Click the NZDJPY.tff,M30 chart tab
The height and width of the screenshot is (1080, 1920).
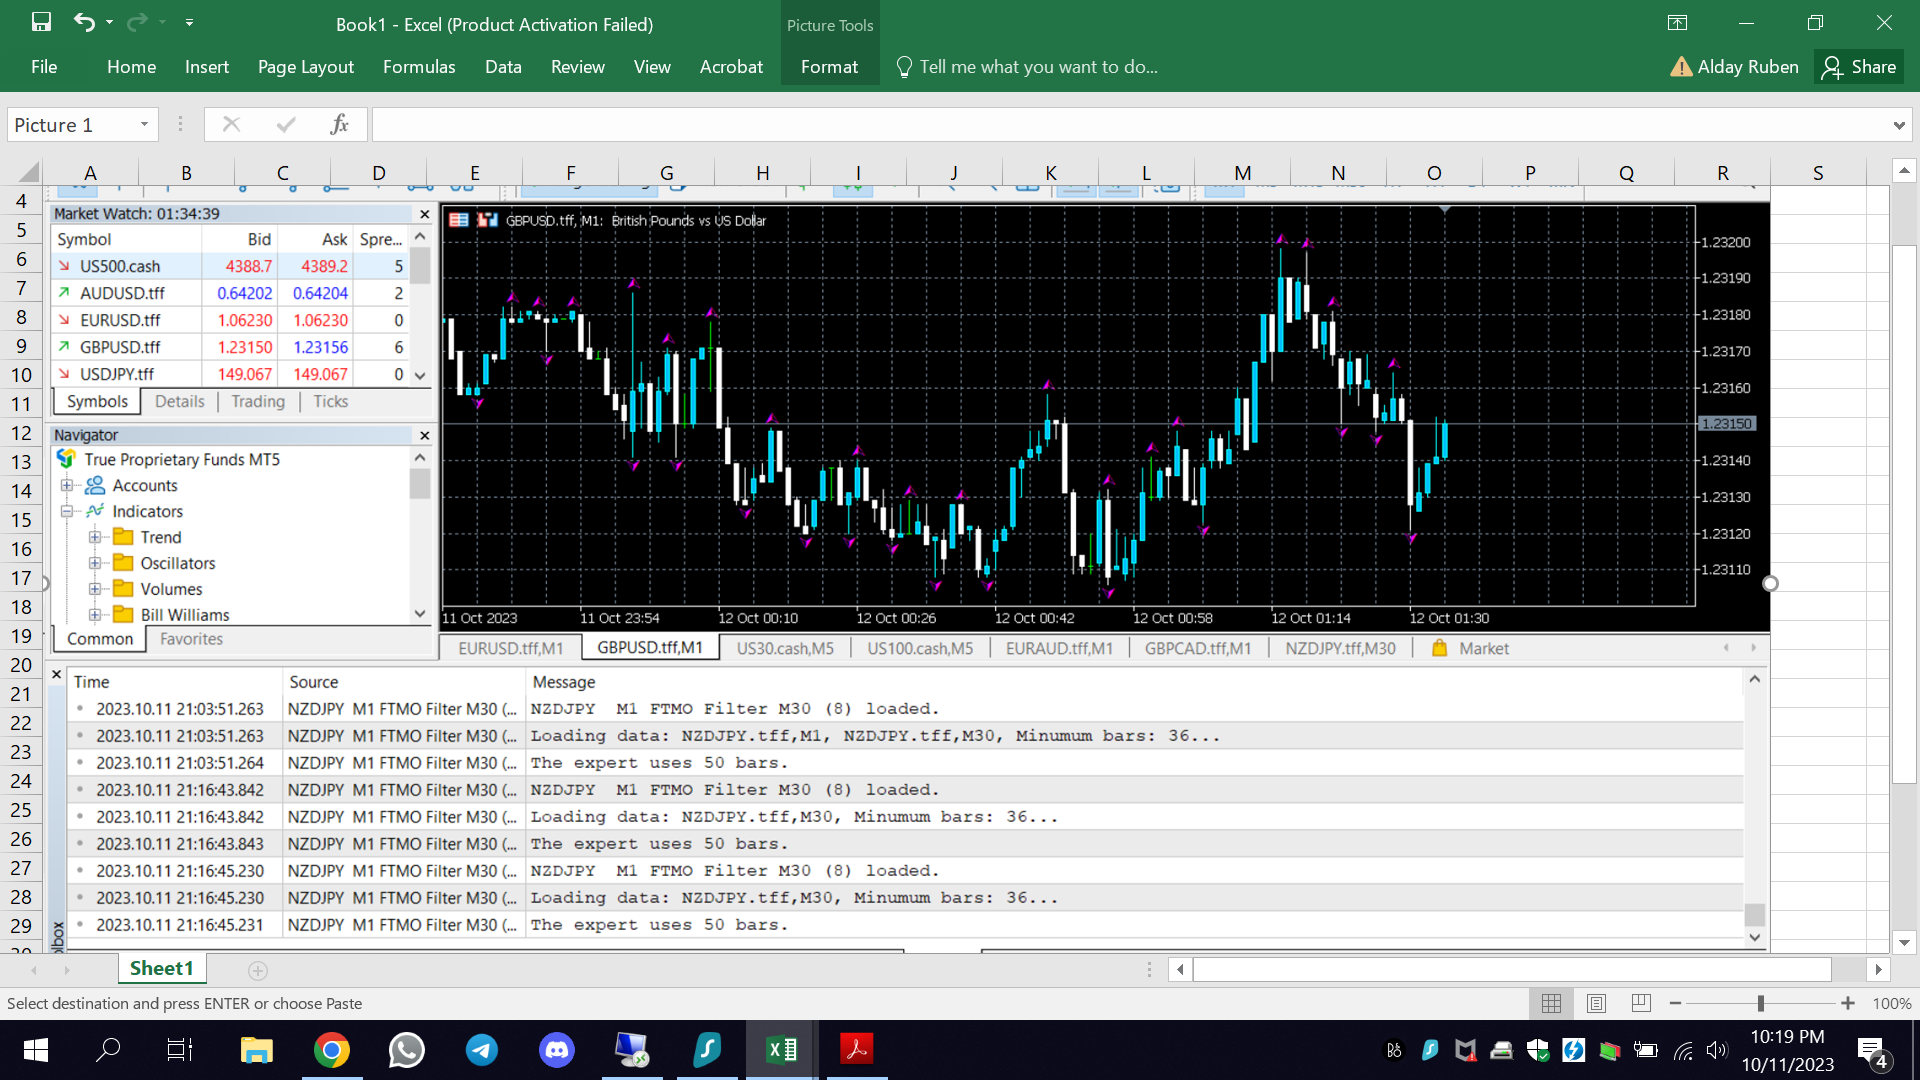point(1340,648)
